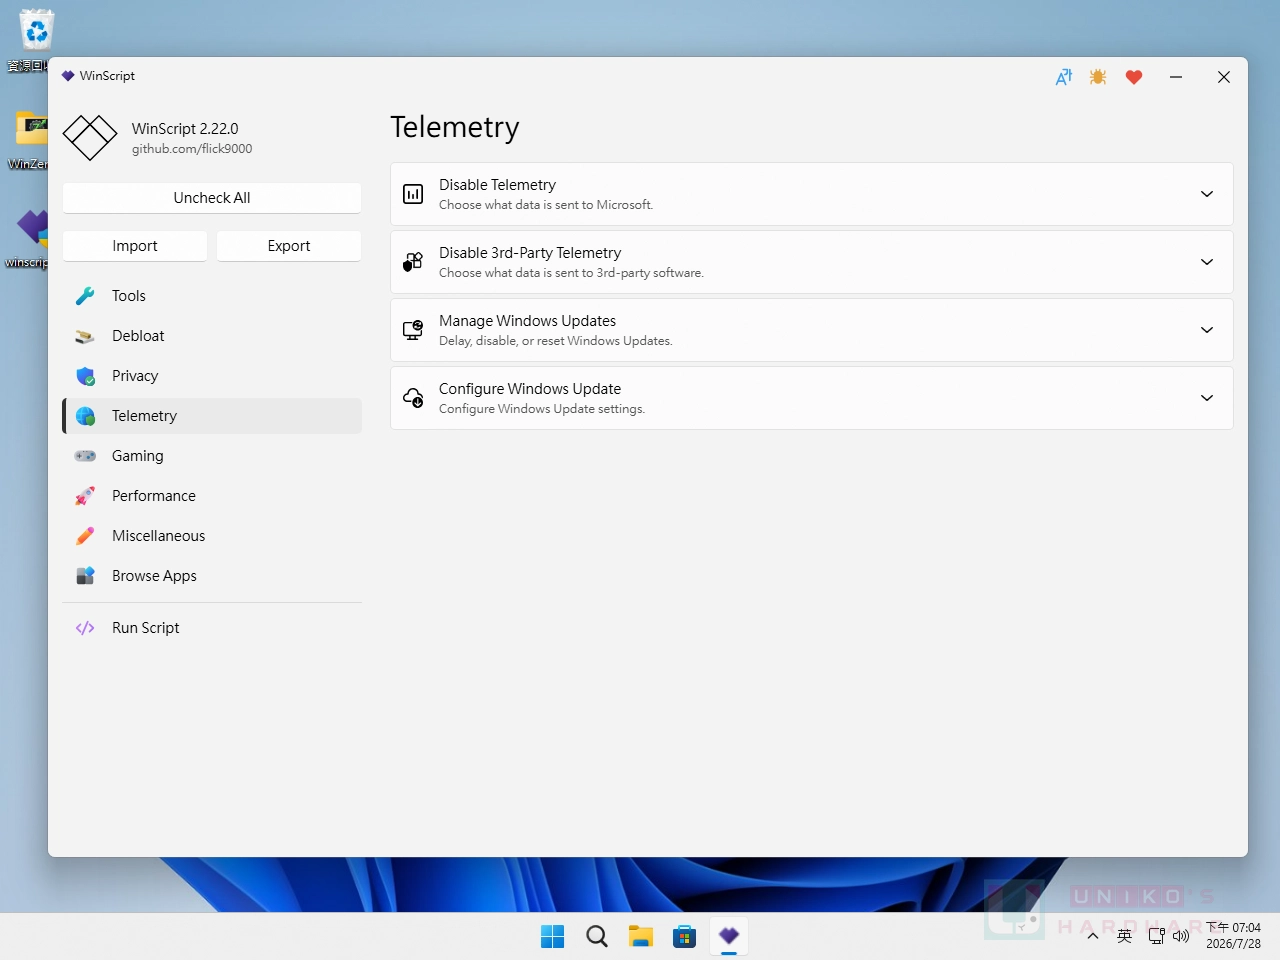The image size is (1280, 960).
Task: Click the Privacy shield icon
Action: pos(85,376)
